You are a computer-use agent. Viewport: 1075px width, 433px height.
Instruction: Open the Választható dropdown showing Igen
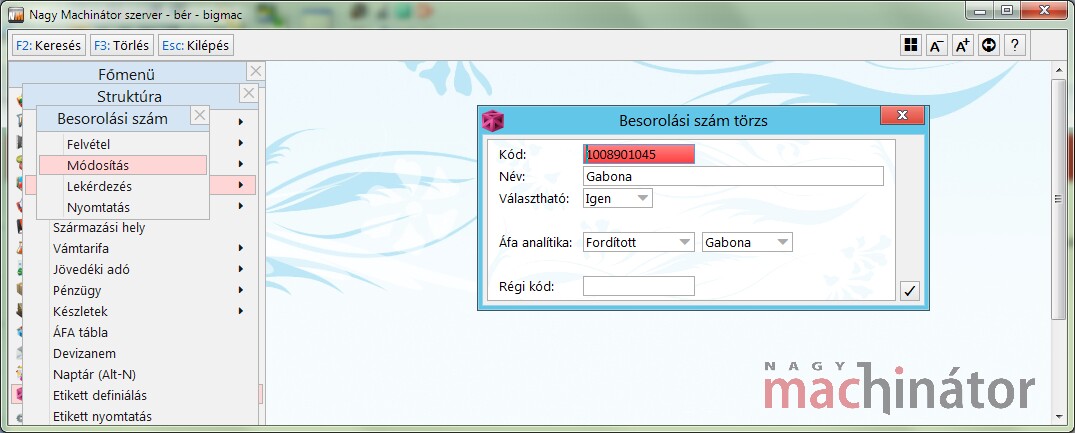point(618,198)
